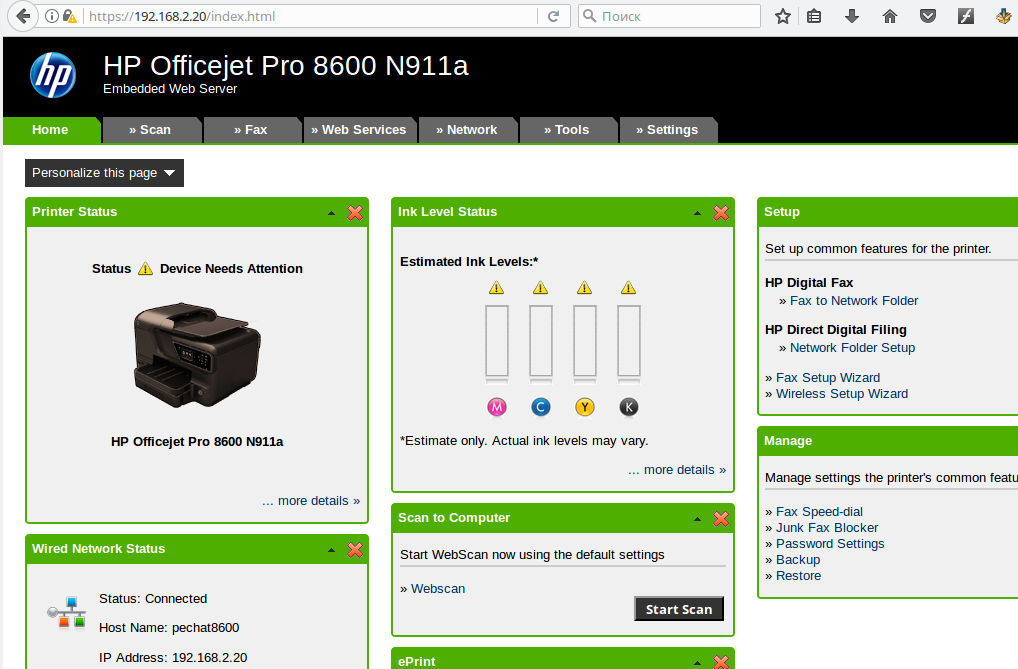Close the ePrint panel

(721, 662)
